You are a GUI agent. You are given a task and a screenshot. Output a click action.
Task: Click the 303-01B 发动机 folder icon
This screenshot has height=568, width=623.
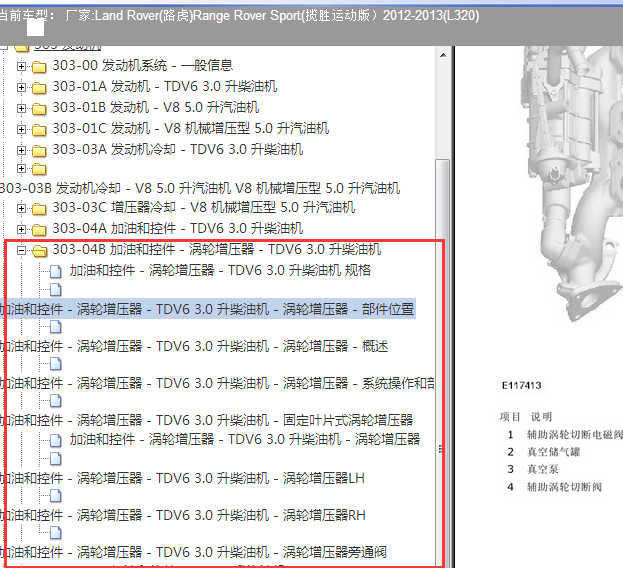(39, 109)
